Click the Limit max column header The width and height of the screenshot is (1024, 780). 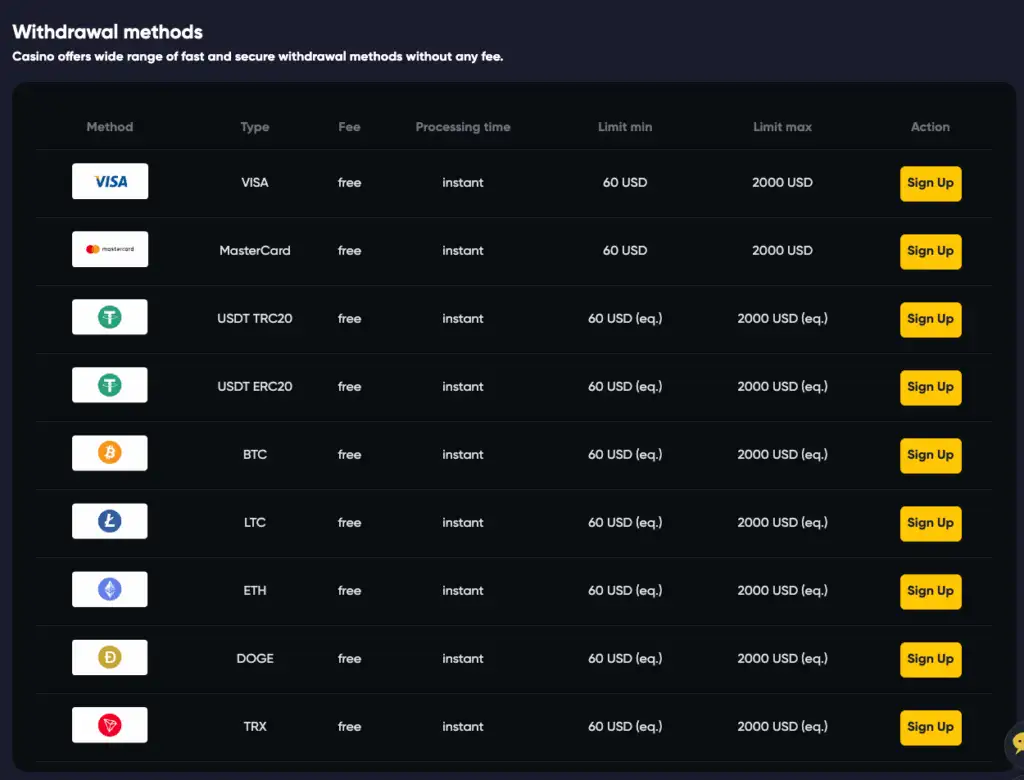tap(782, 127)
